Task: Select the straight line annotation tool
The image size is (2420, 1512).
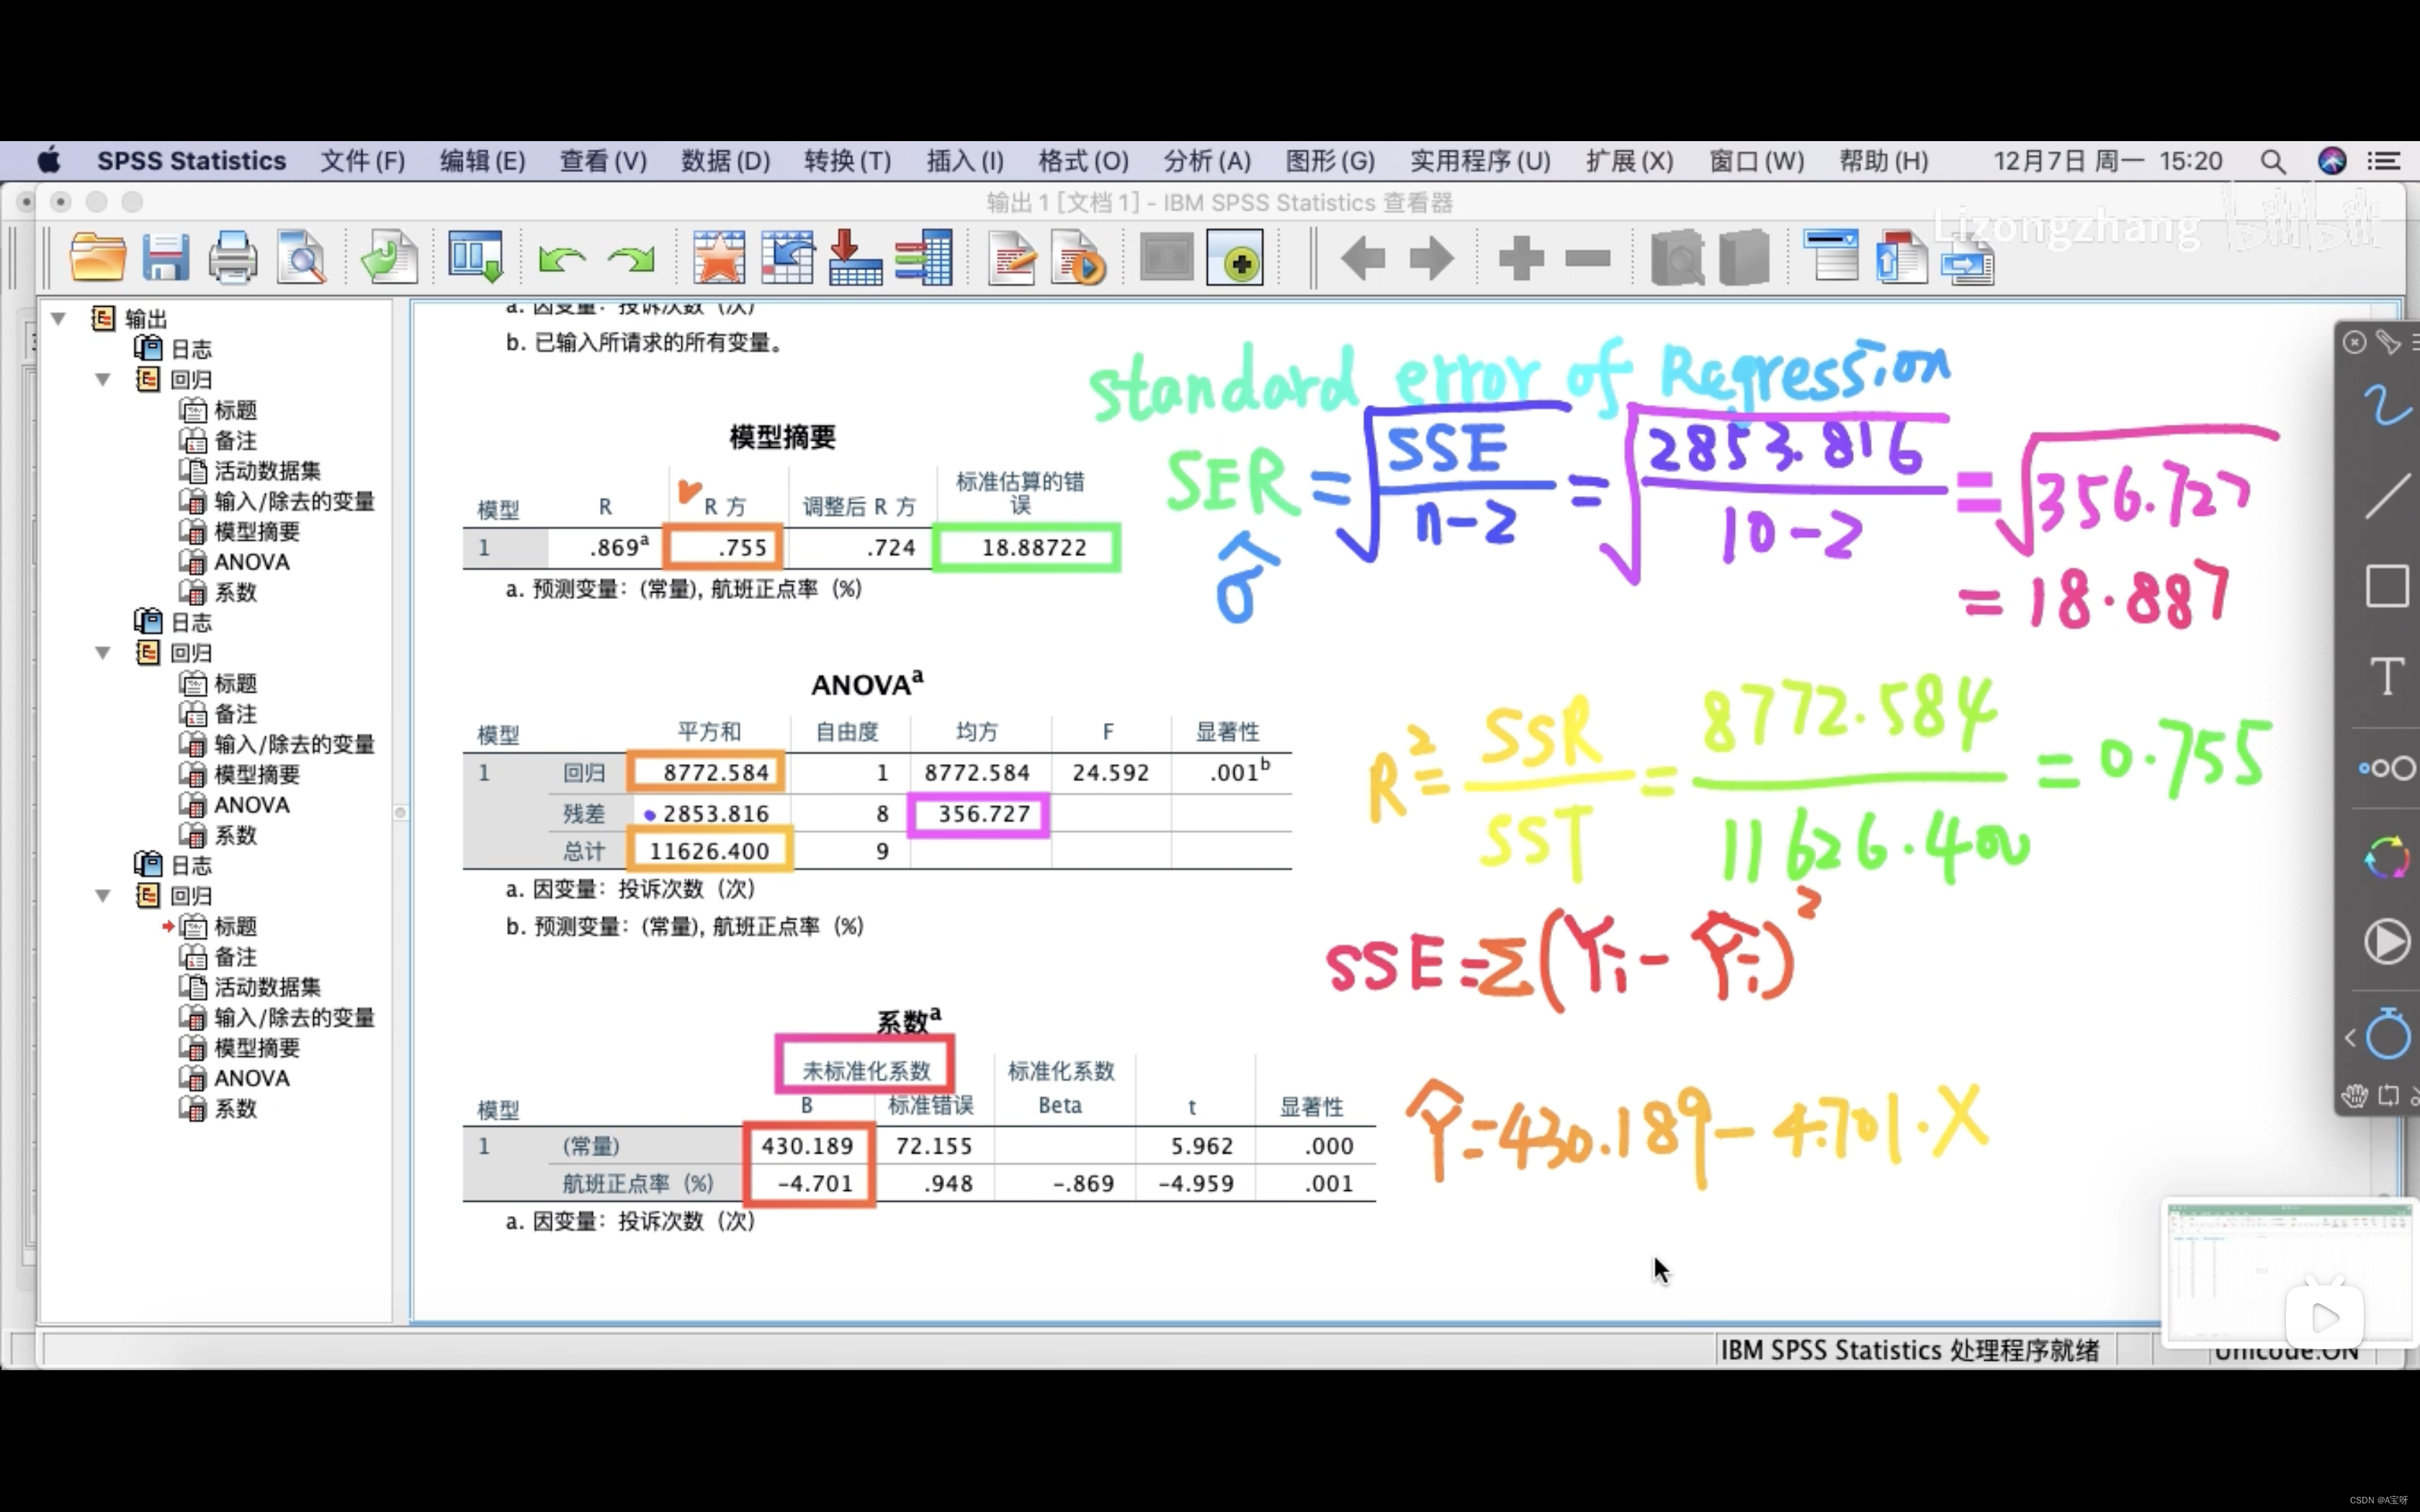Action: [2386, 497]
